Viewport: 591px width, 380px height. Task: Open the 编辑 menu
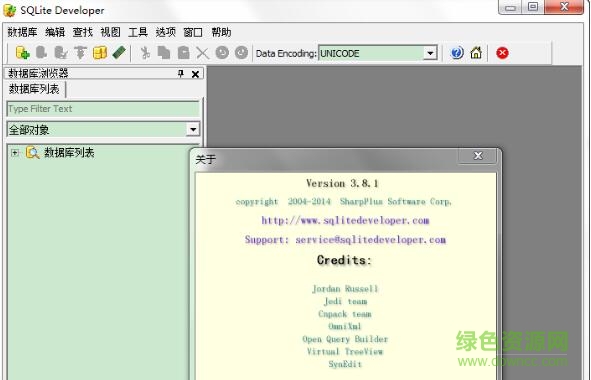[55, 32]
